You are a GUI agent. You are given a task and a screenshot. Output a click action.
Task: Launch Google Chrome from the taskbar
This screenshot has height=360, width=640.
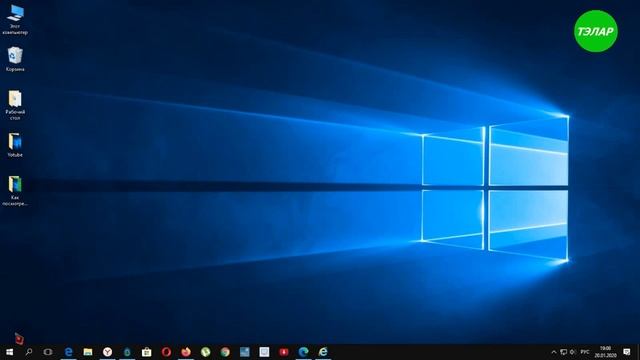tap(225, 352)
